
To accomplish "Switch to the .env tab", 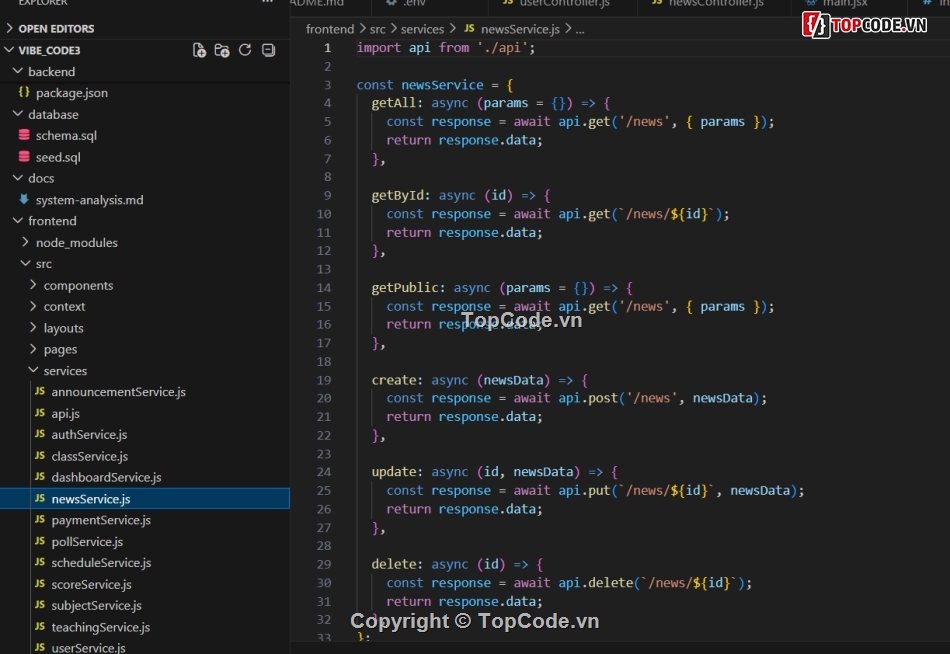I will coord(409,3).
